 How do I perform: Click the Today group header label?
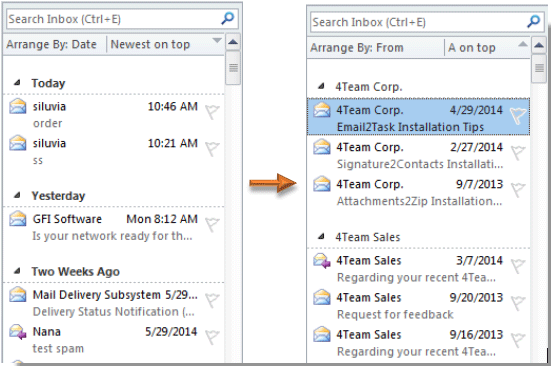tap(48, 83)
